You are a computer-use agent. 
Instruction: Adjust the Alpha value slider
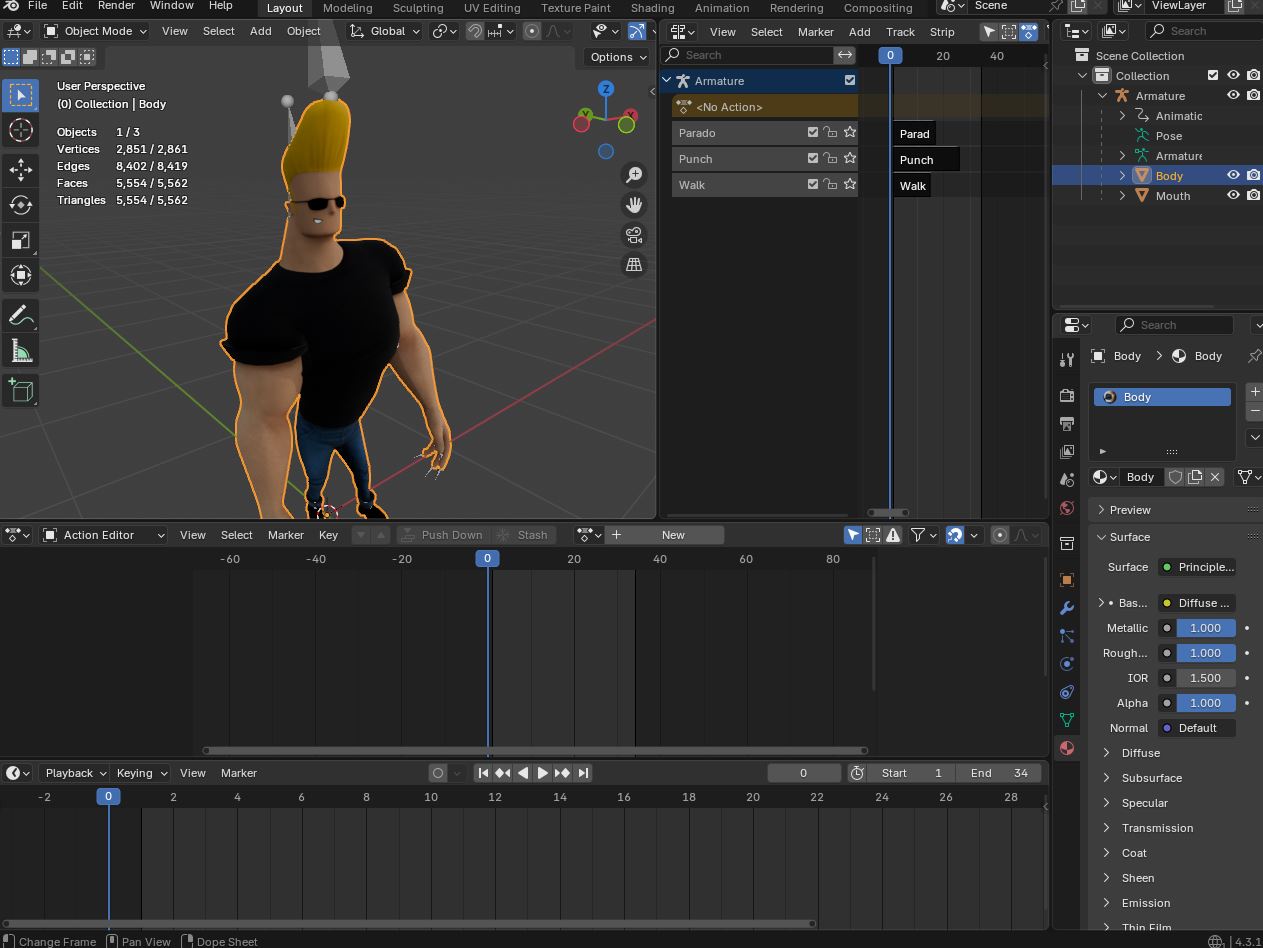pos(1205,703)
